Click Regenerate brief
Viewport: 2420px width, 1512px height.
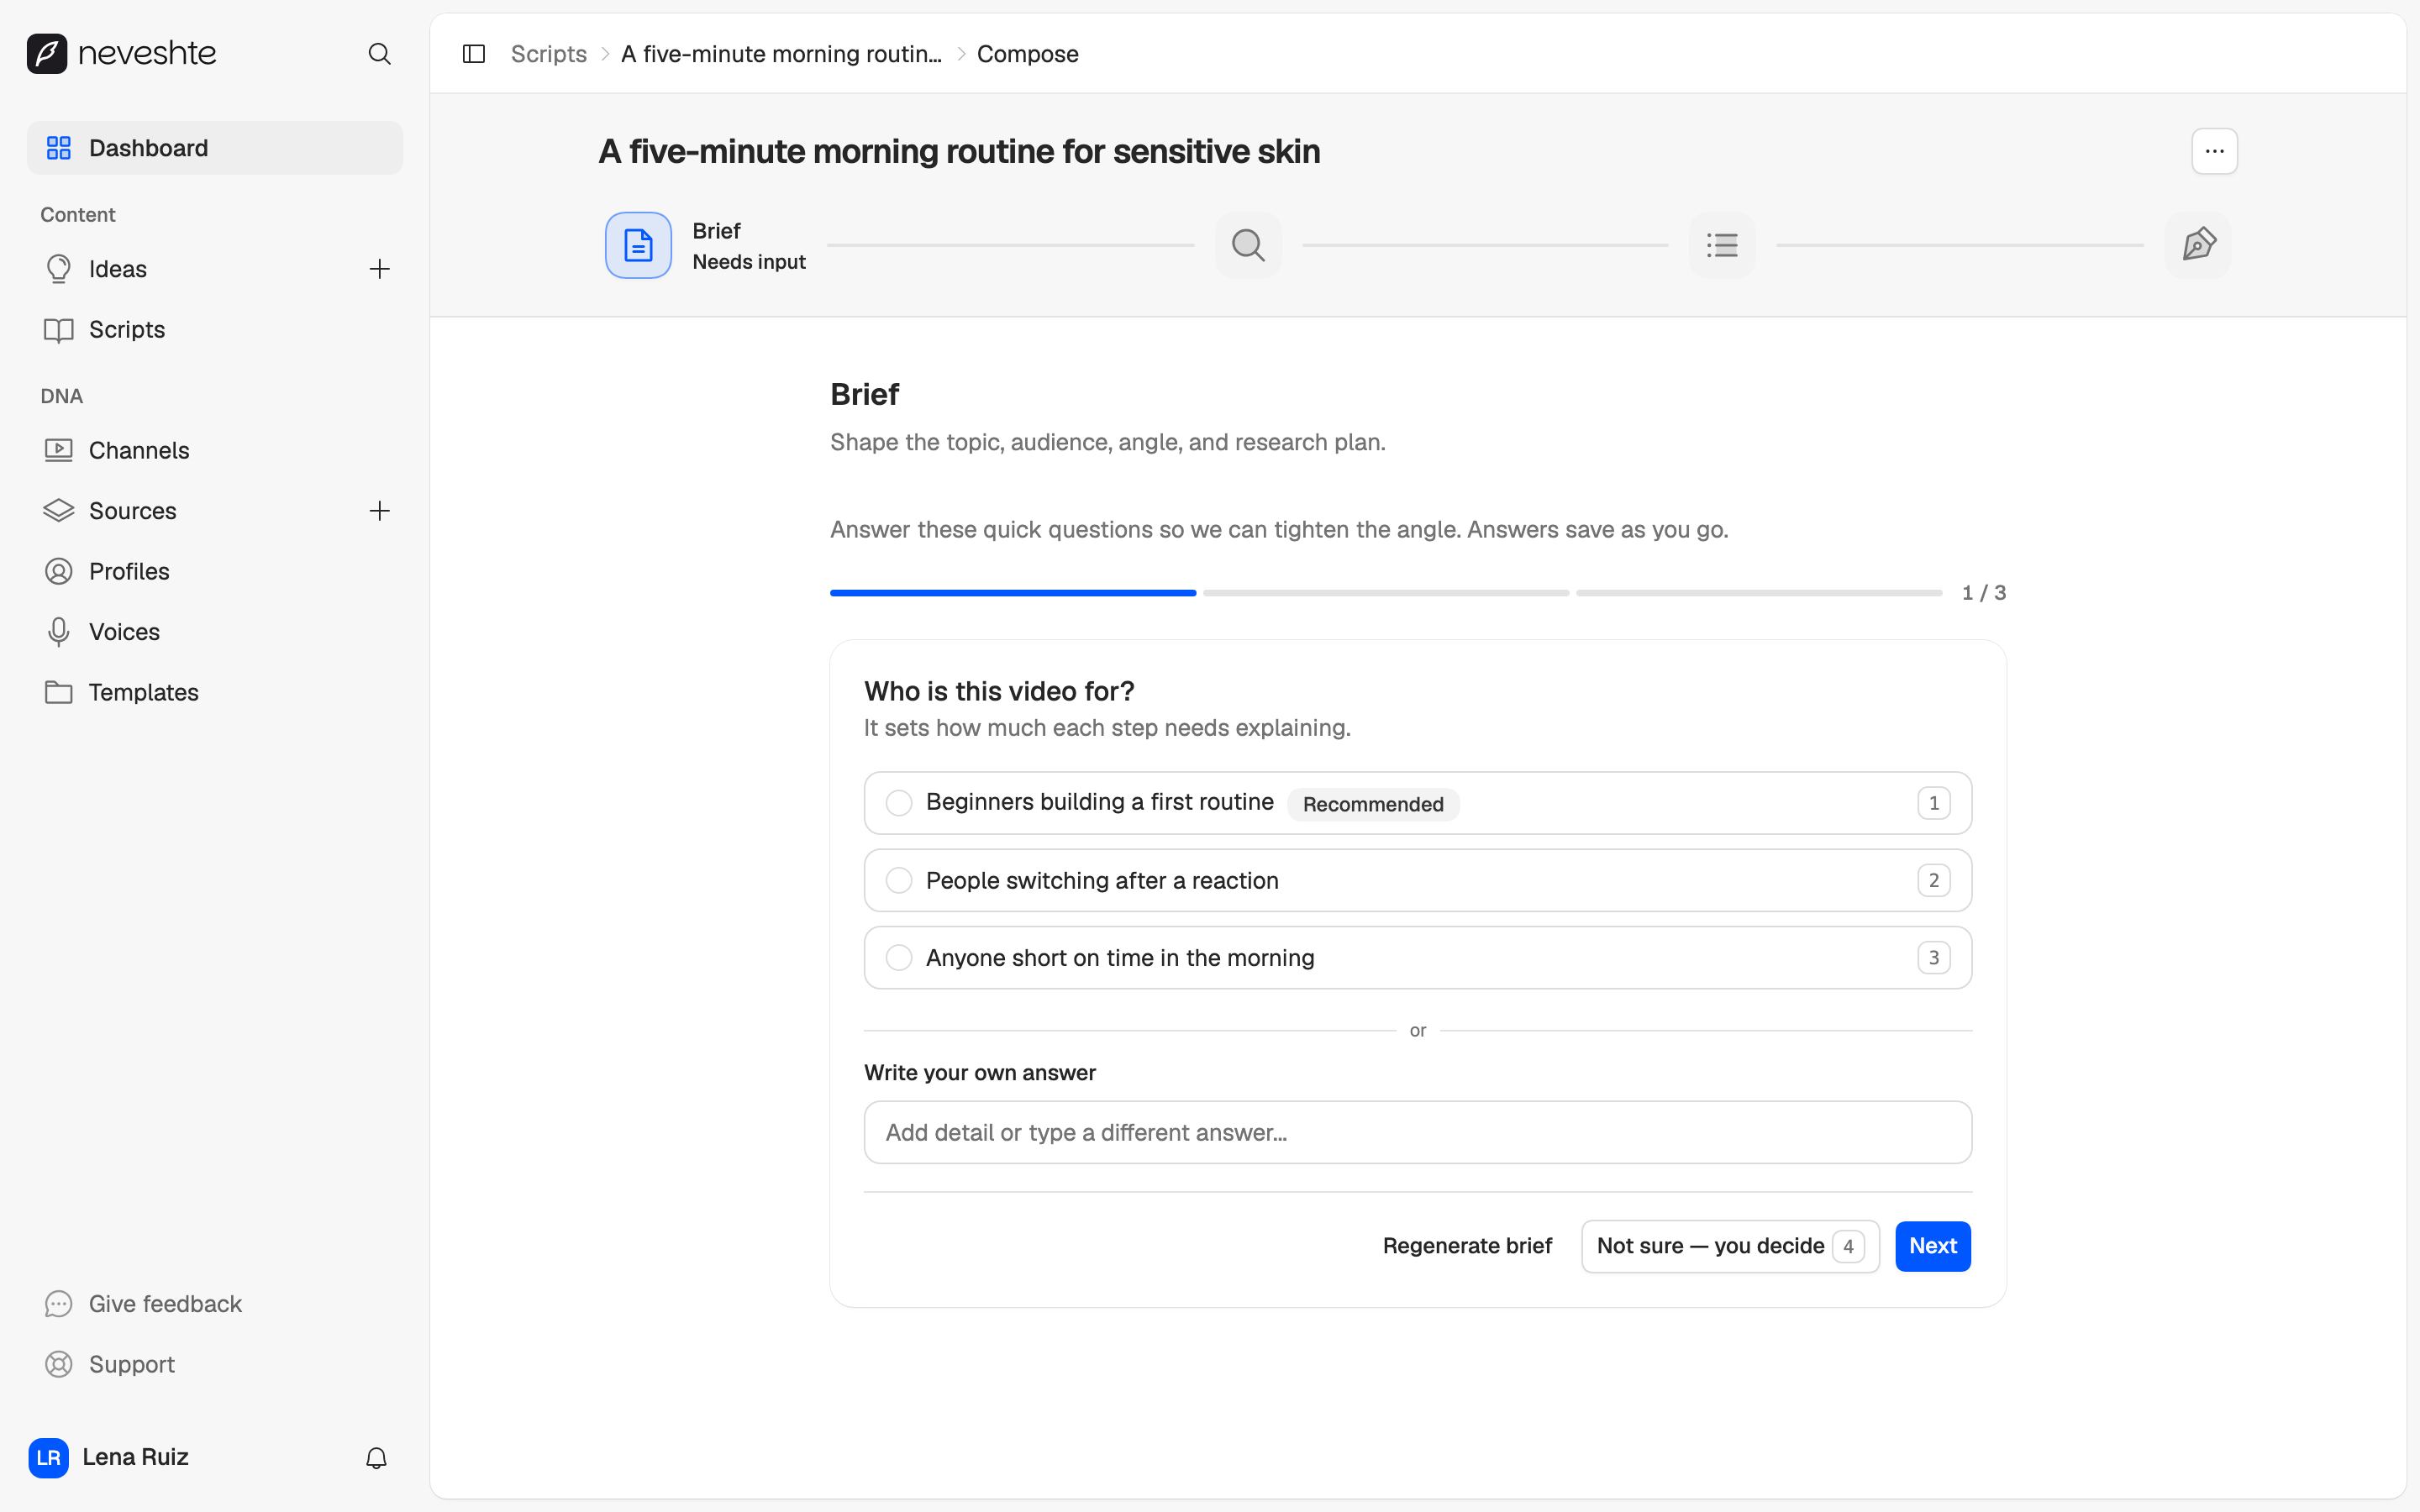click(x=1467, y=1246)
